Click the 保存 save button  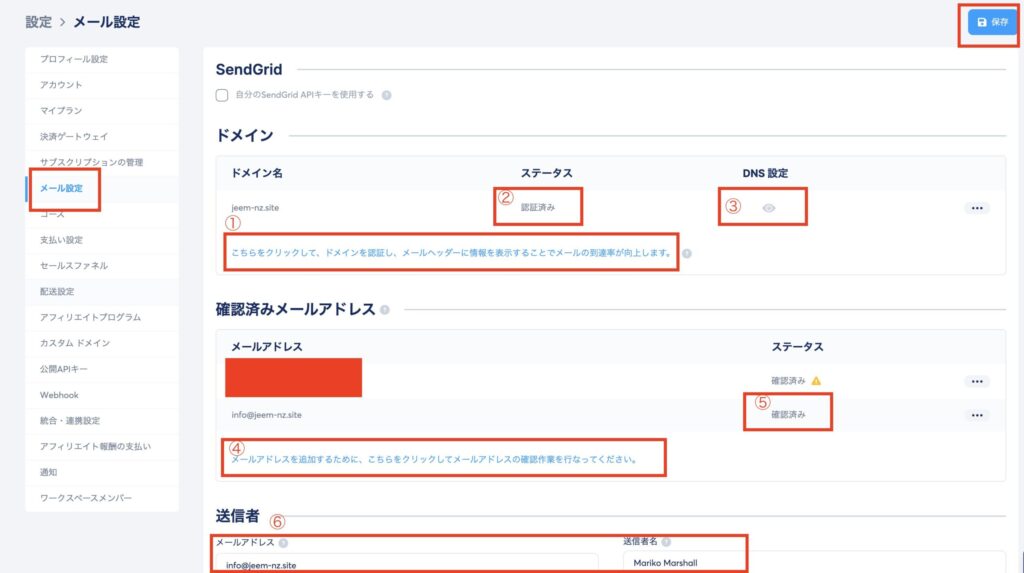[992, 22]
